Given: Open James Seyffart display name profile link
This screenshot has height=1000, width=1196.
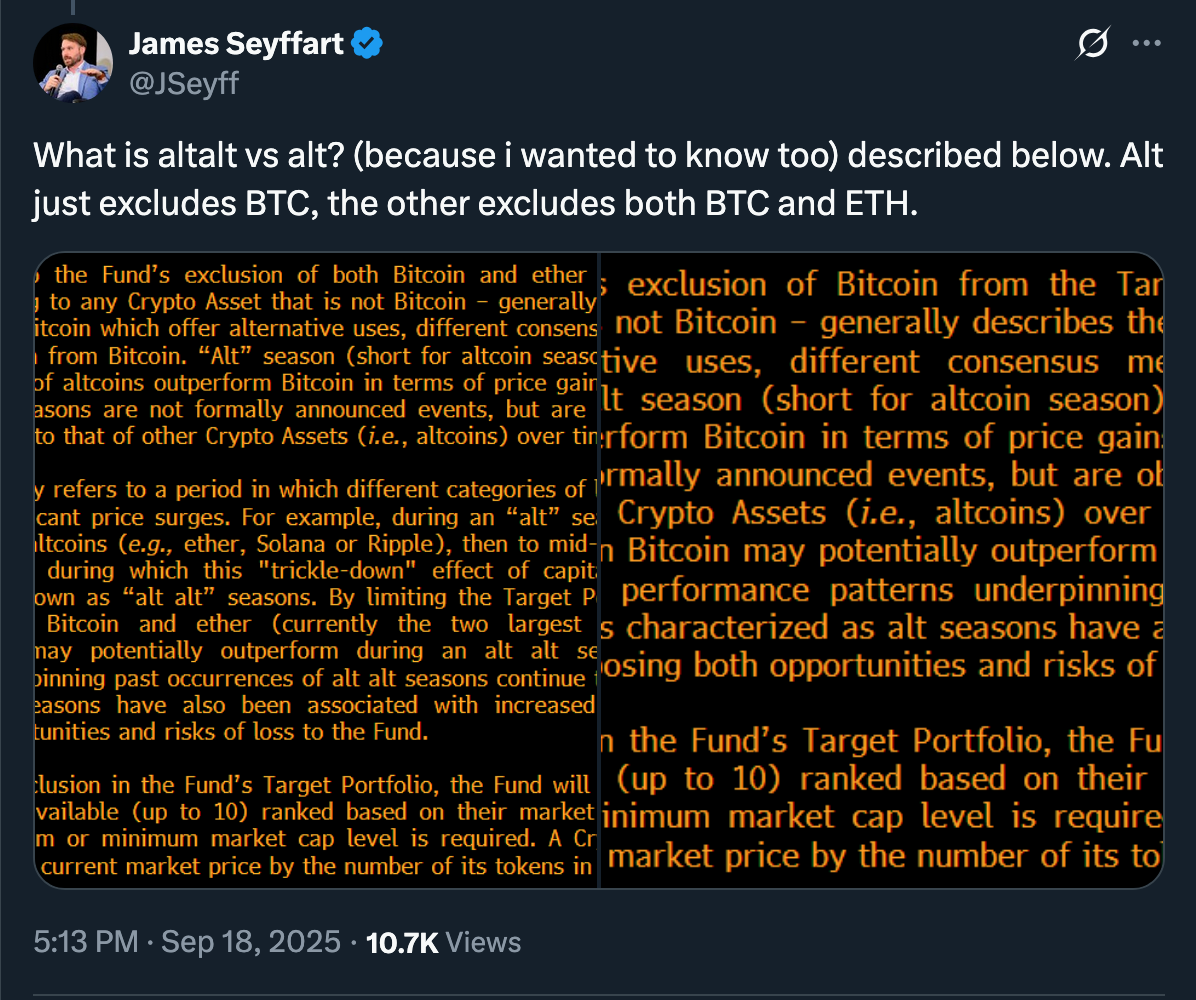Looking at the screenshot, I should (236, 43).
